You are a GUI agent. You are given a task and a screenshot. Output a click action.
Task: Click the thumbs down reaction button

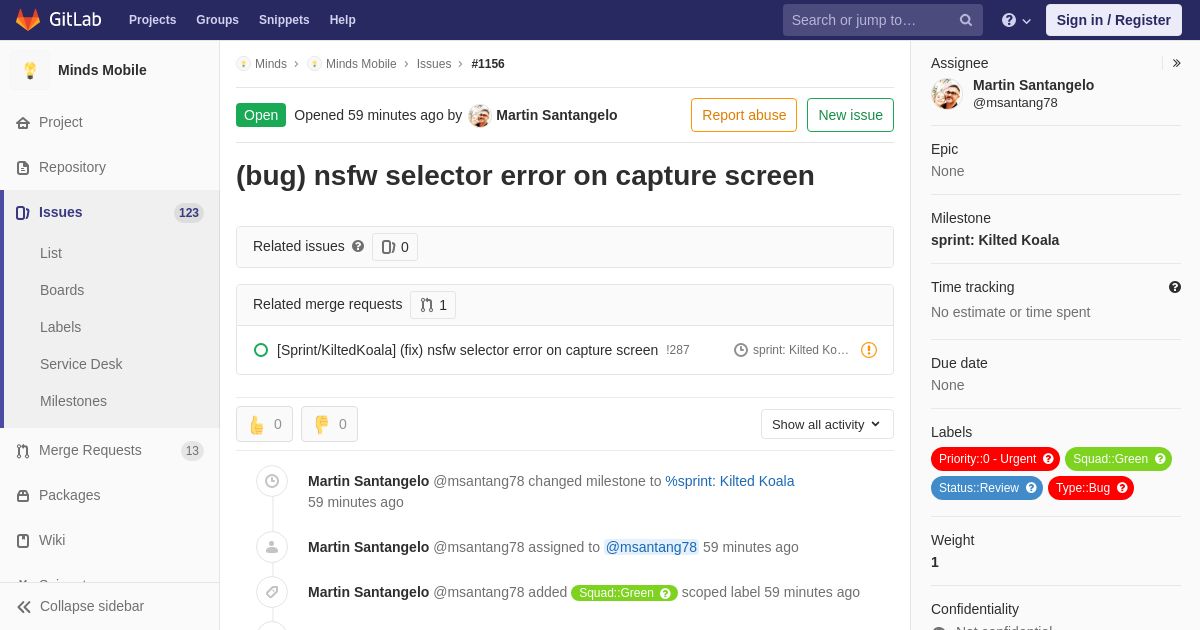click(x=329, y=424)
